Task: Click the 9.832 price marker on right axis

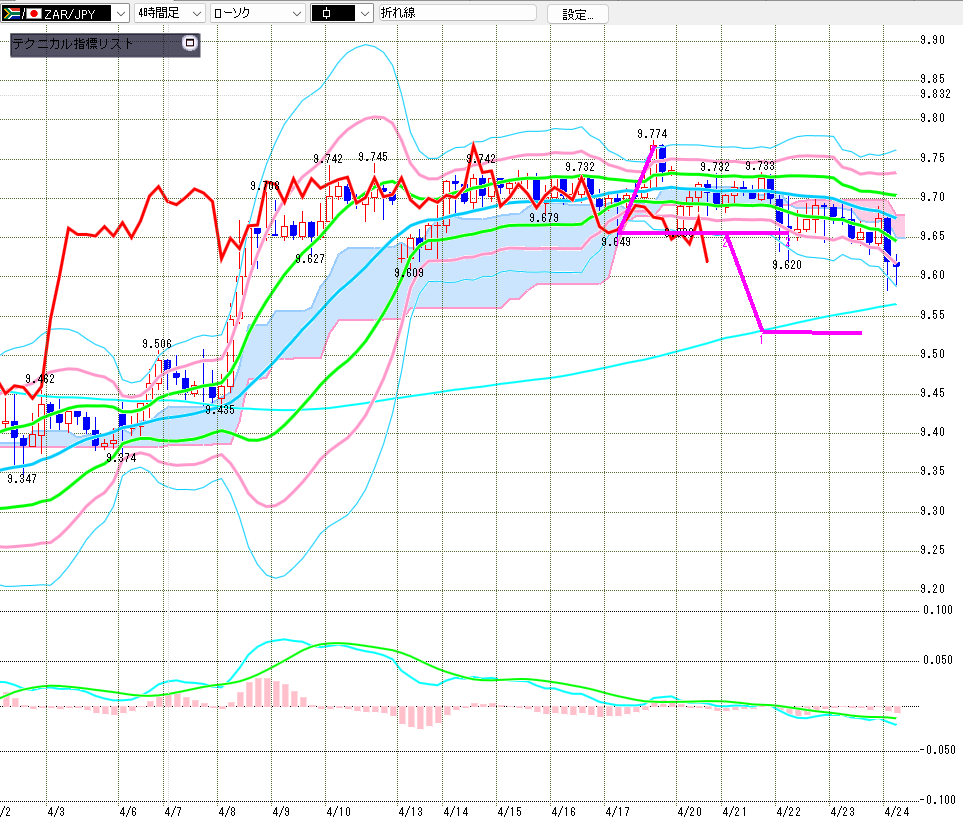Action: point(935,93)
